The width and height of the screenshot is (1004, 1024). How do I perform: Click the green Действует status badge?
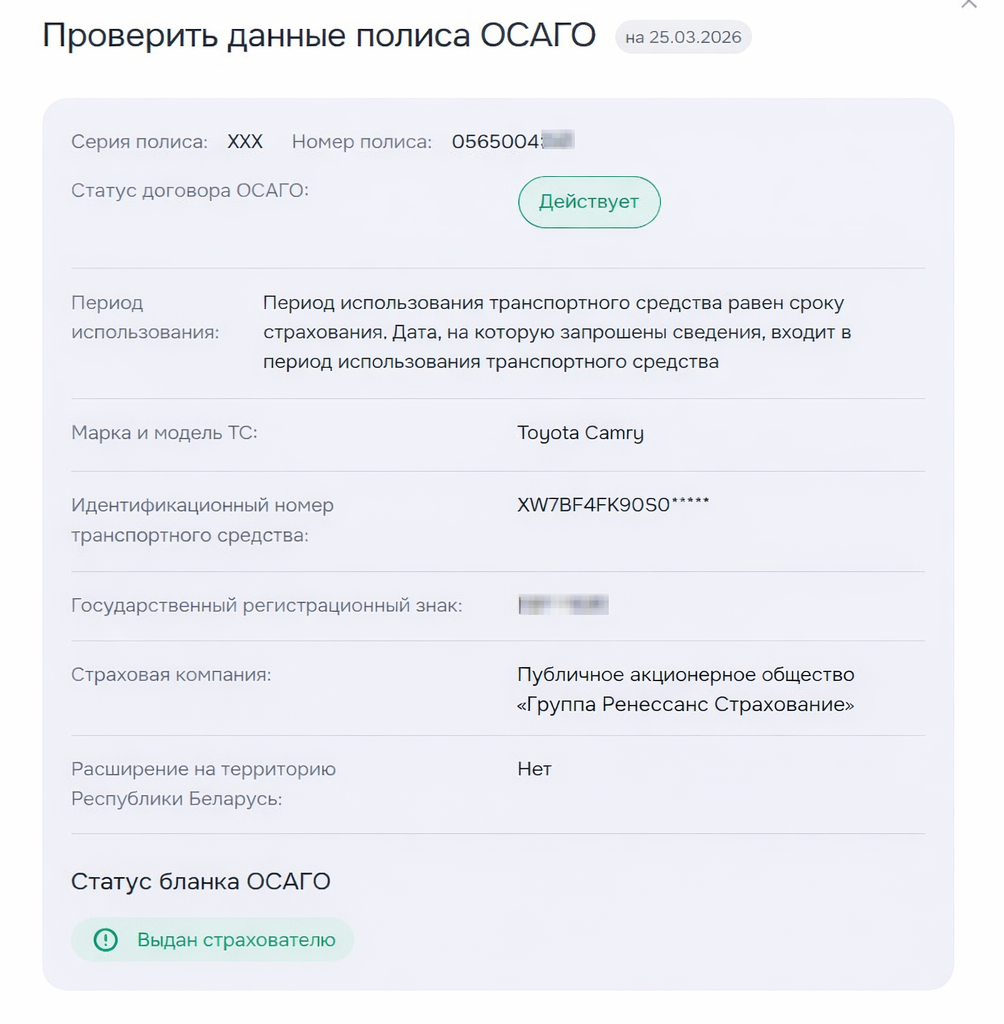[x=588, y=201]
